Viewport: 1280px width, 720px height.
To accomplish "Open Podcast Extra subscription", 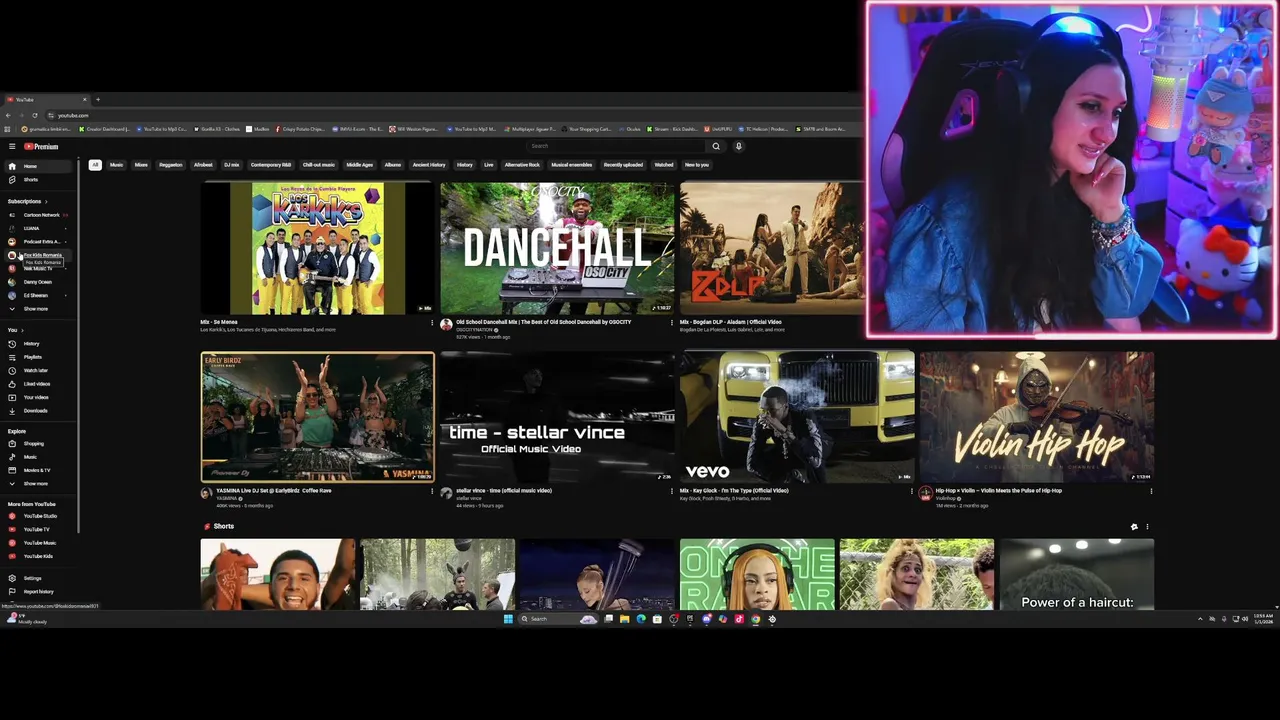I will pyautogui.click(x=40, y=242).
